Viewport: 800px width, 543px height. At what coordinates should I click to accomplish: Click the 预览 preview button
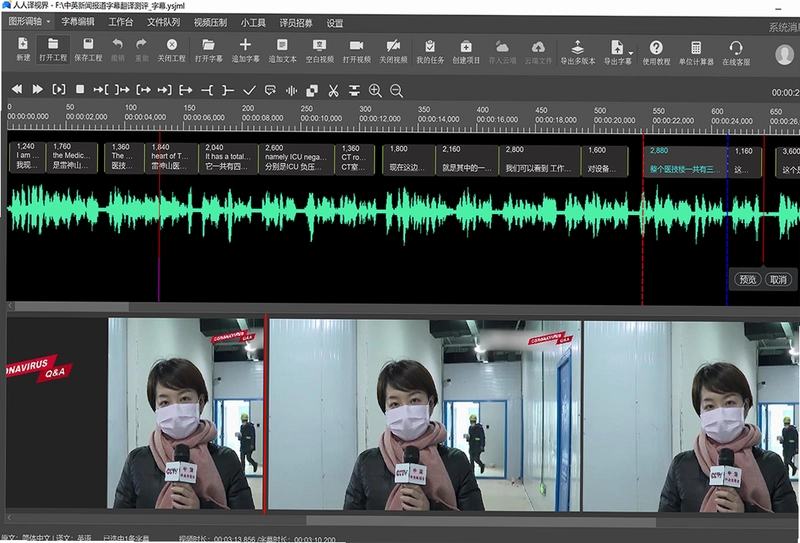point(747,279)
